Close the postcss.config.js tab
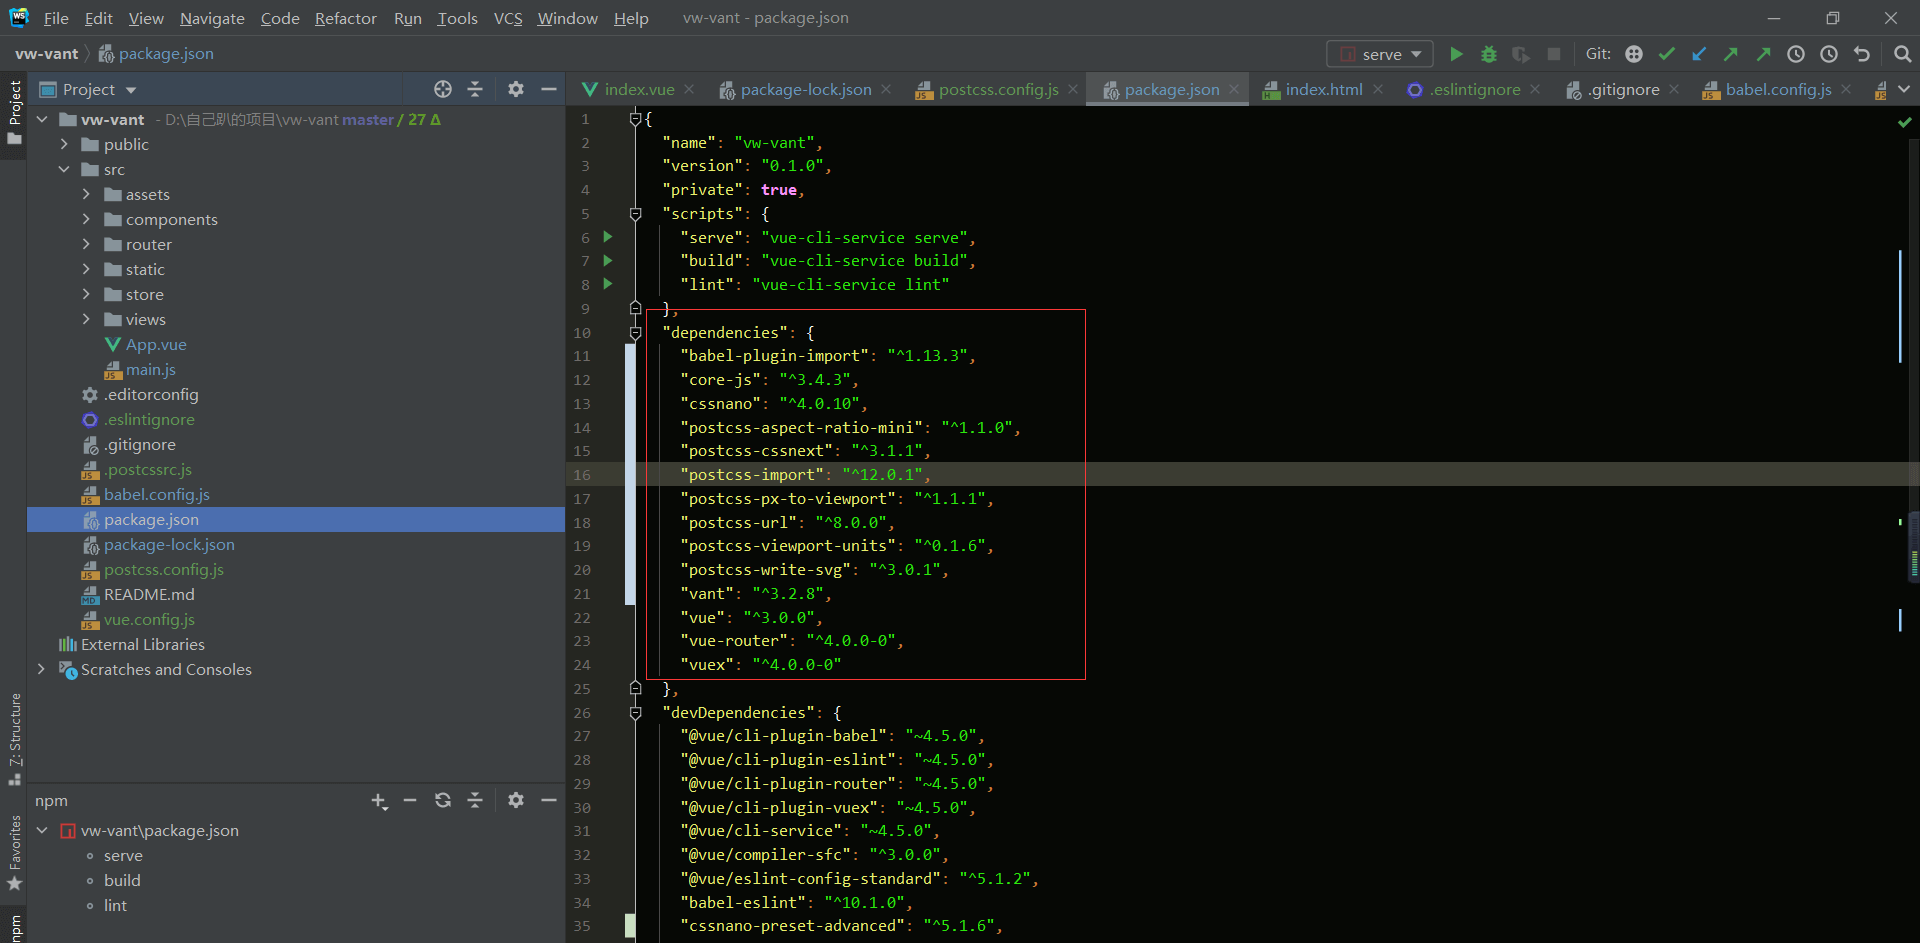 [x=1073, y=89]
